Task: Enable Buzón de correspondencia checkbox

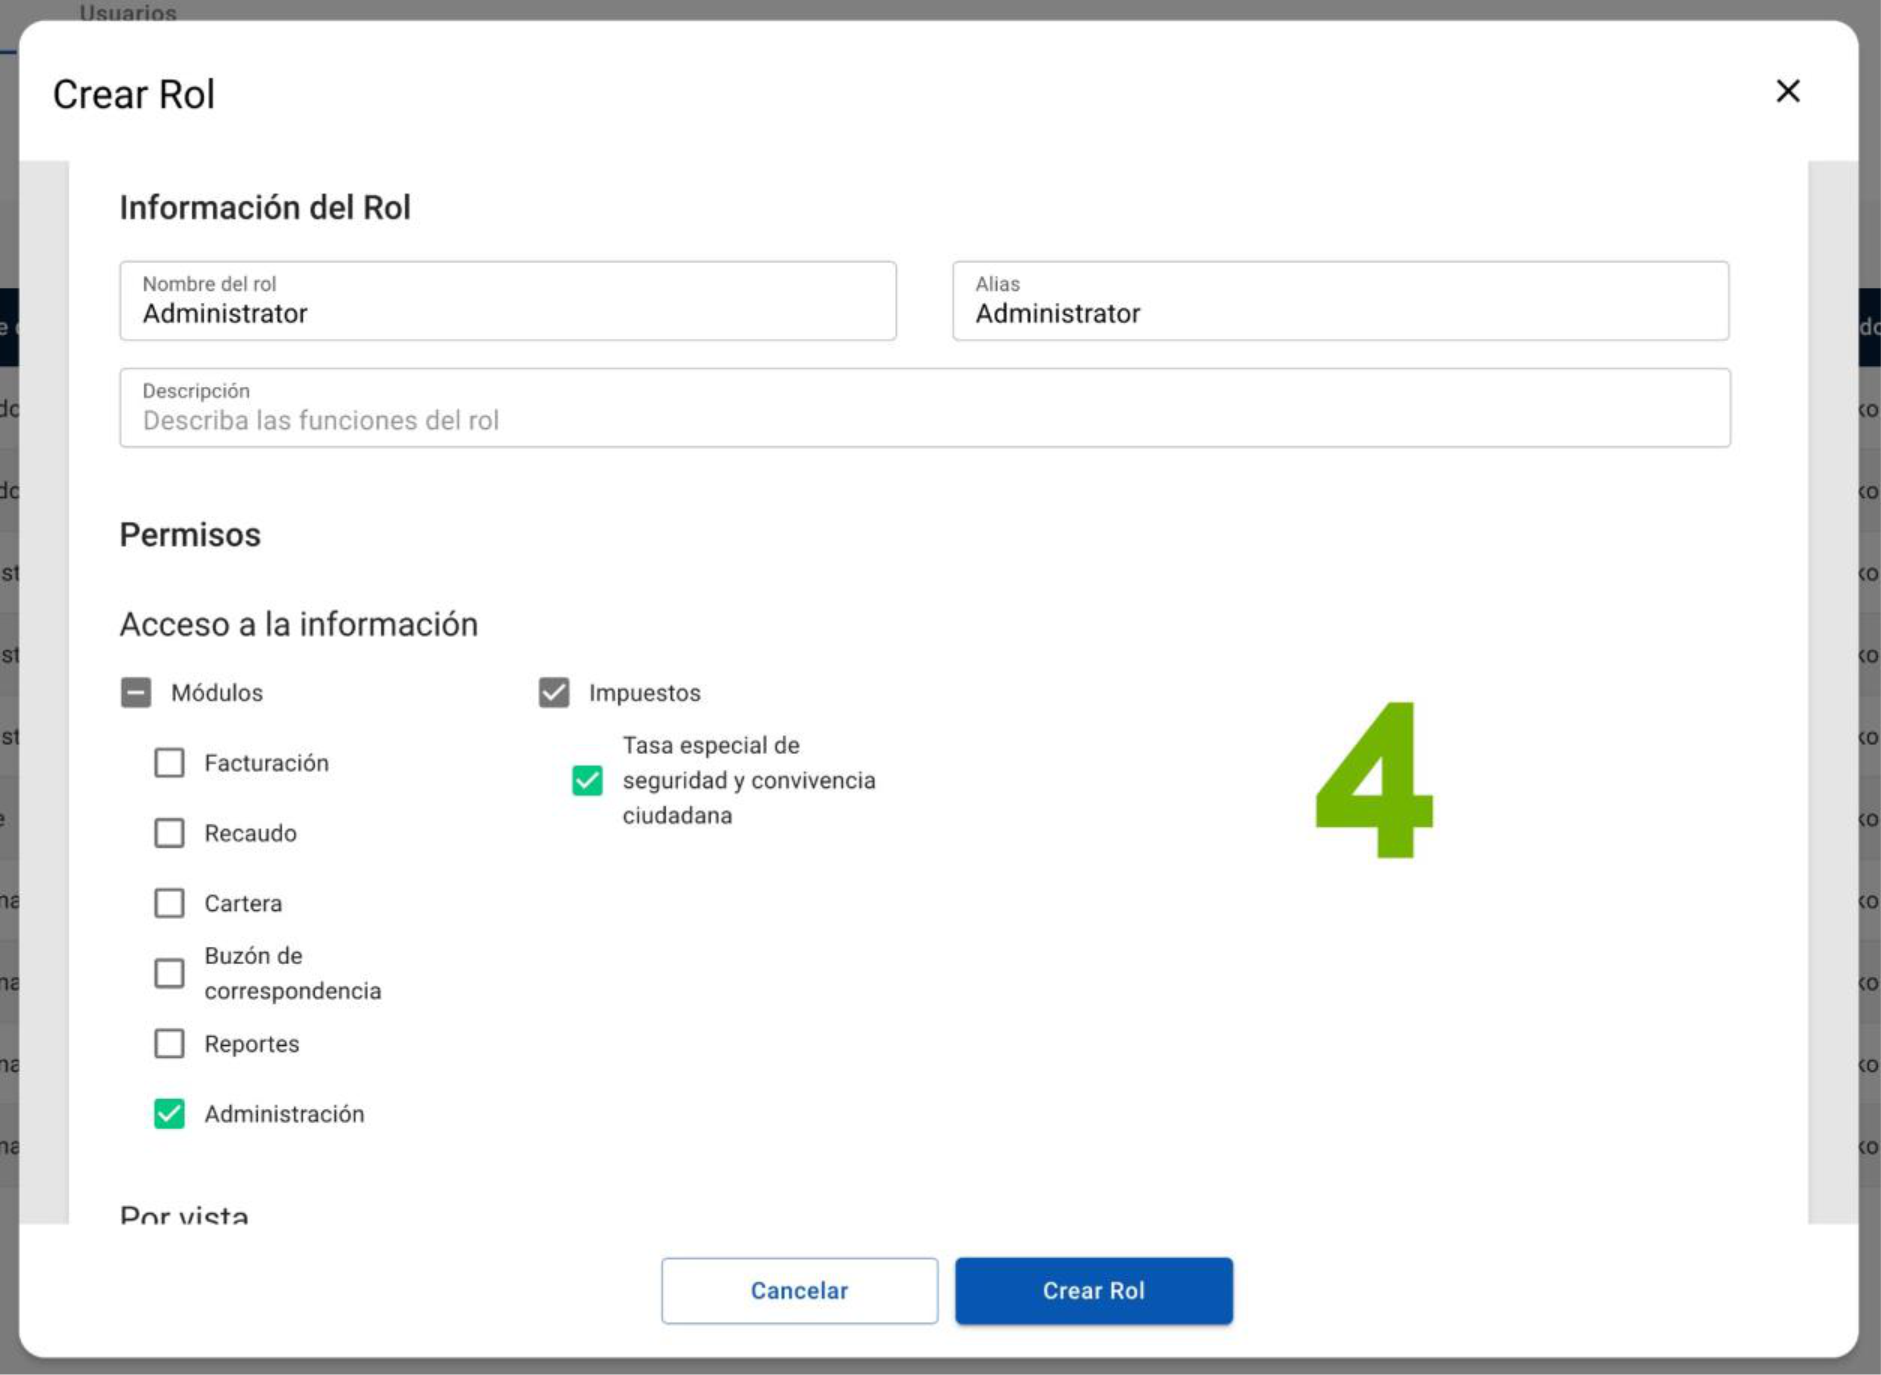Action: (169, 973)
